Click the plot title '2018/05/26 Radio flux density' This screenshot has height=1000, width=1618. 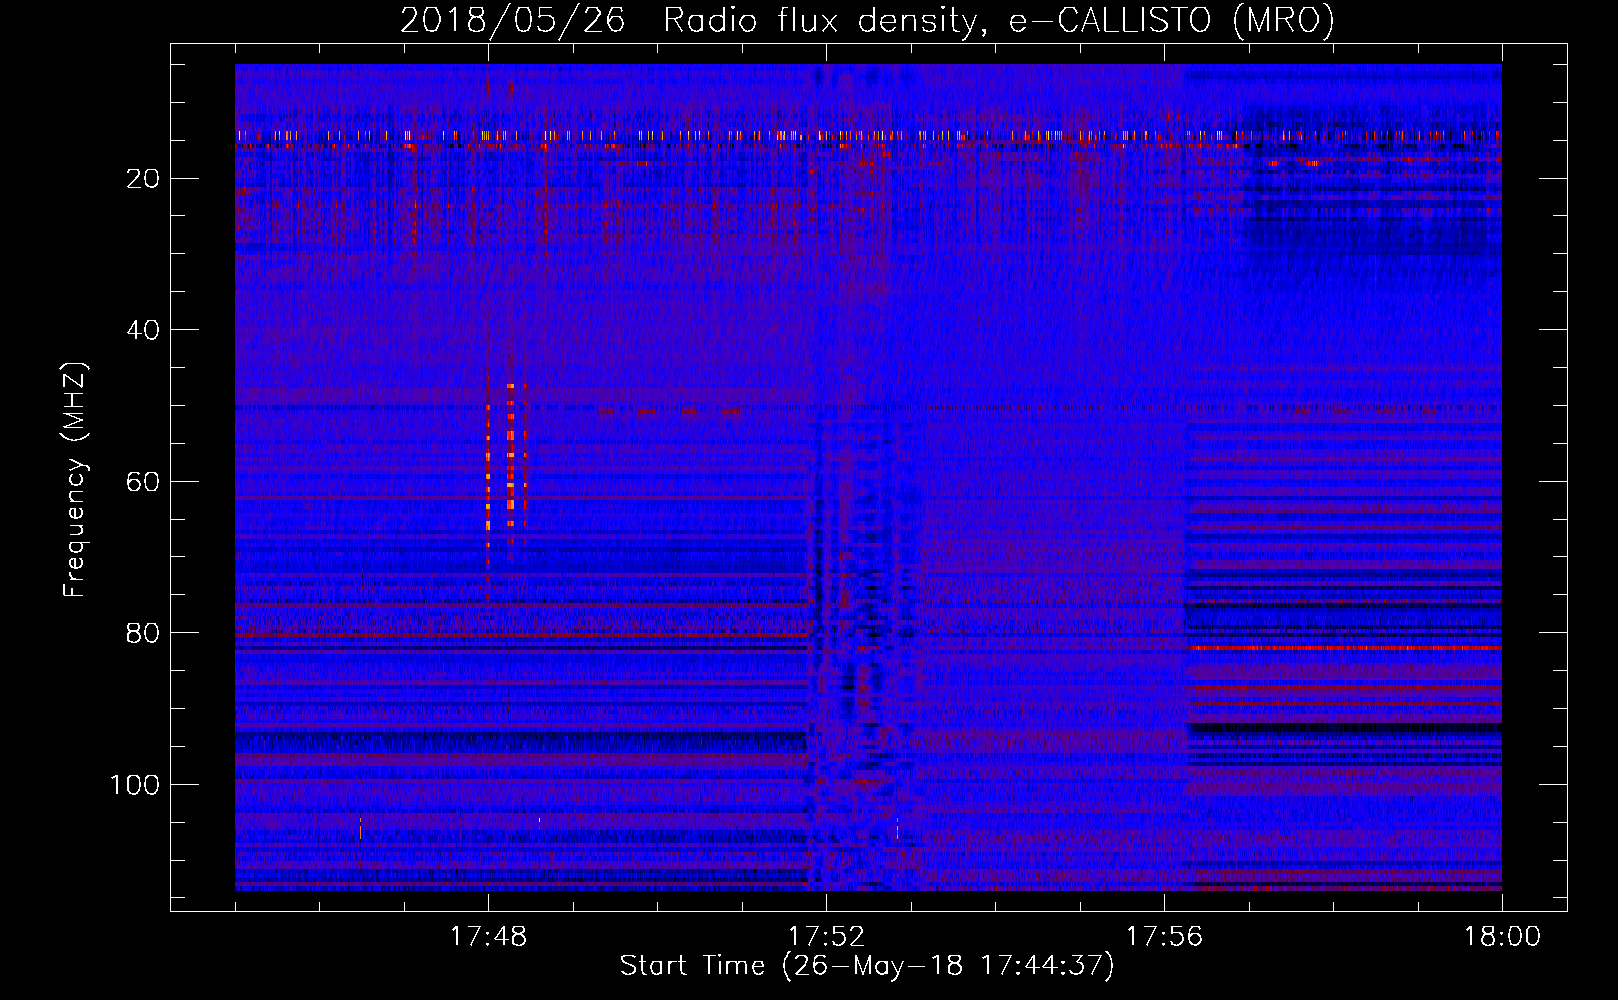pyautogui.click(x=690, y=21)
